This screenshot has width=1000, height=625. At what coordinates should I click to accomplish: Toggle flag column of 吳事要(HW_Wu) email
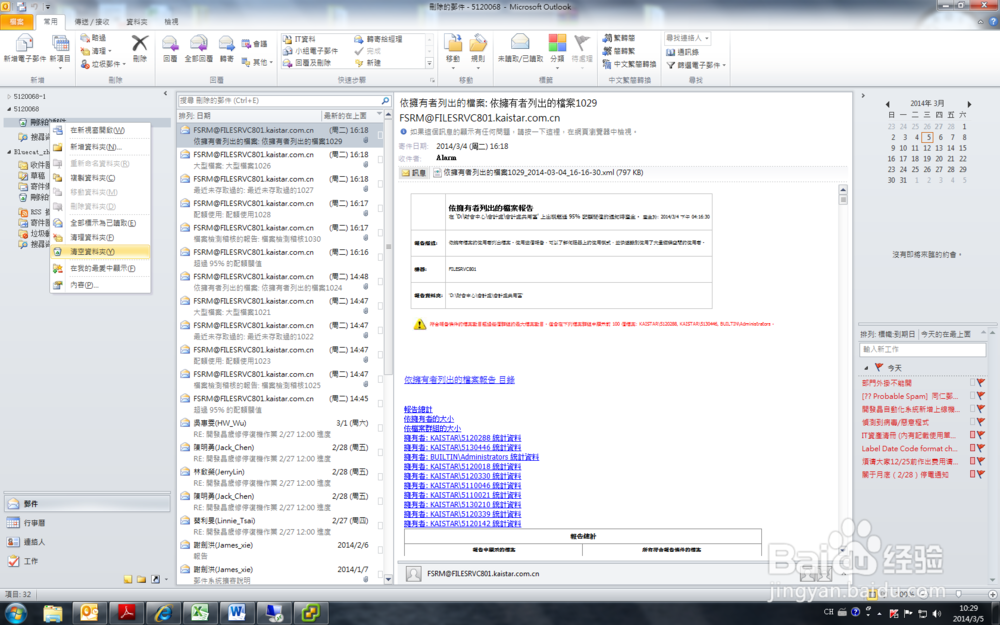click(x=380, y=429)
